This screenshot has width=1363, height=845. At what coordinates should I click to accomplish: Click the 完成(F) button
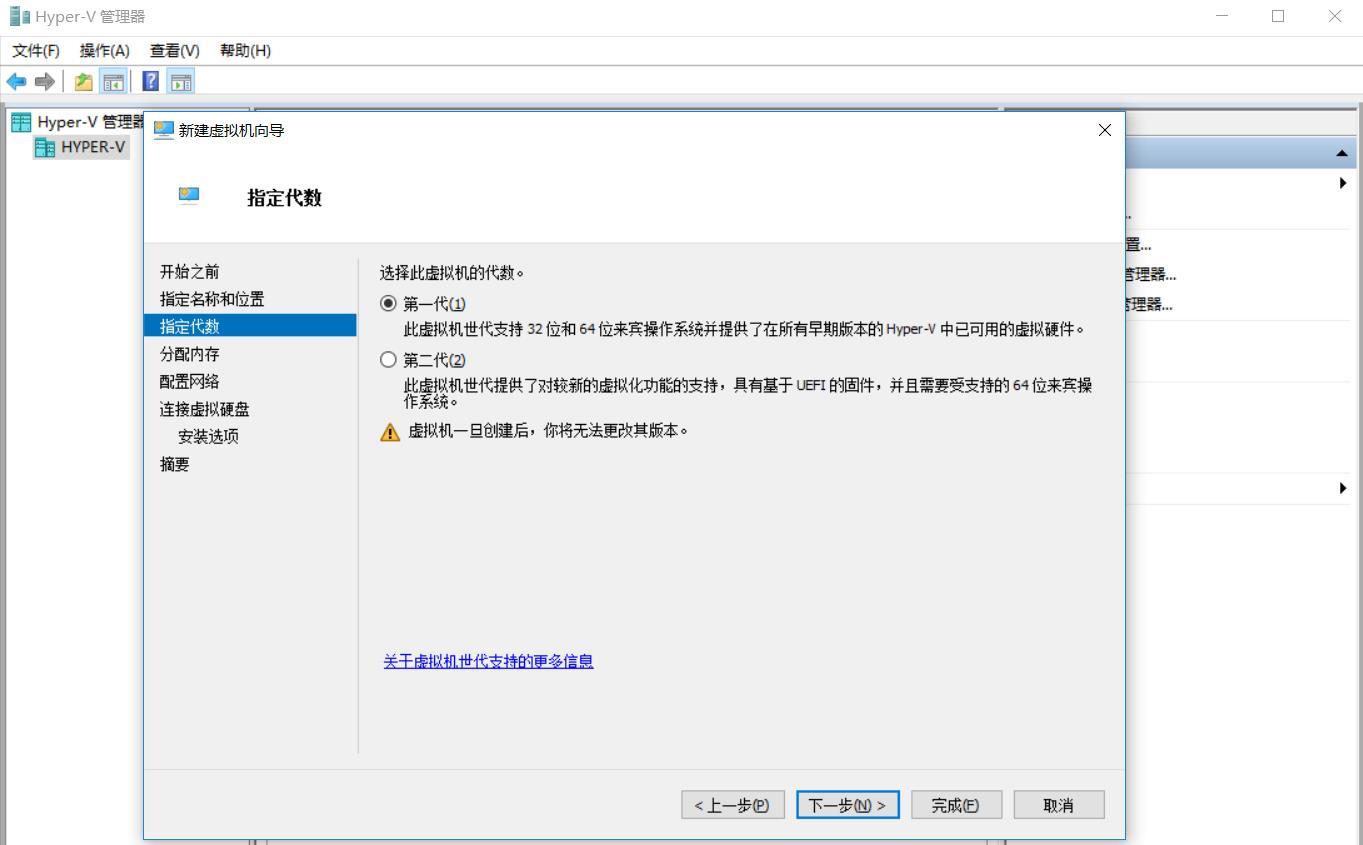957,805
